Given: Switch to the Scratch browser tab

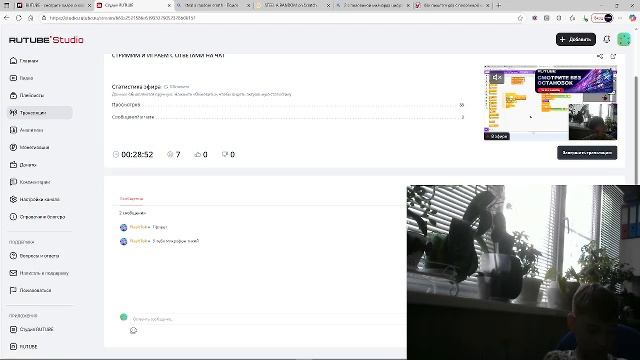Looking at the screenshot, I should click(x=293, y=5).
